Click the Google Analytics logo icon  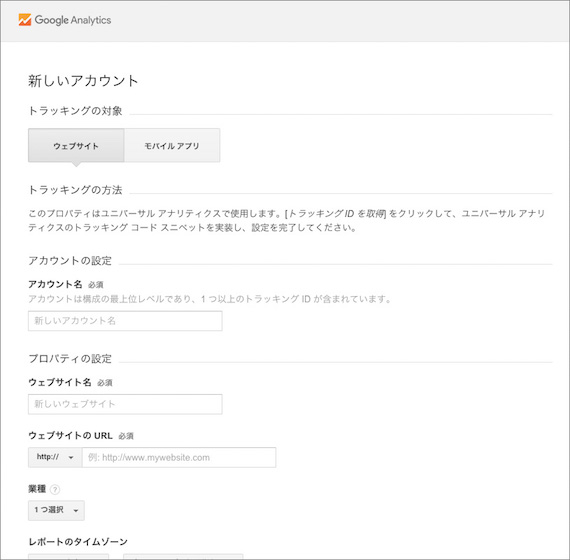pyautogui.click(x=25, y=20)
